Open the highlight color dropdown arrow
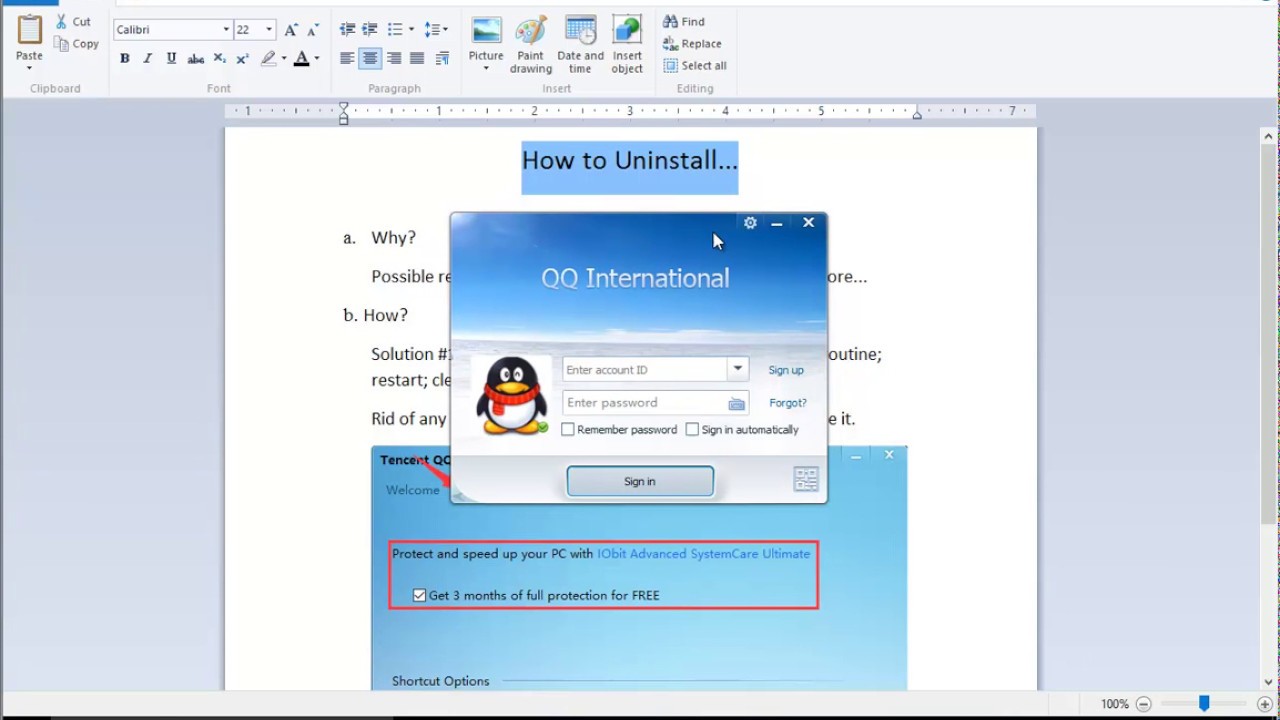This screenshot has width=1280, height=720. (x=284, y=59)
